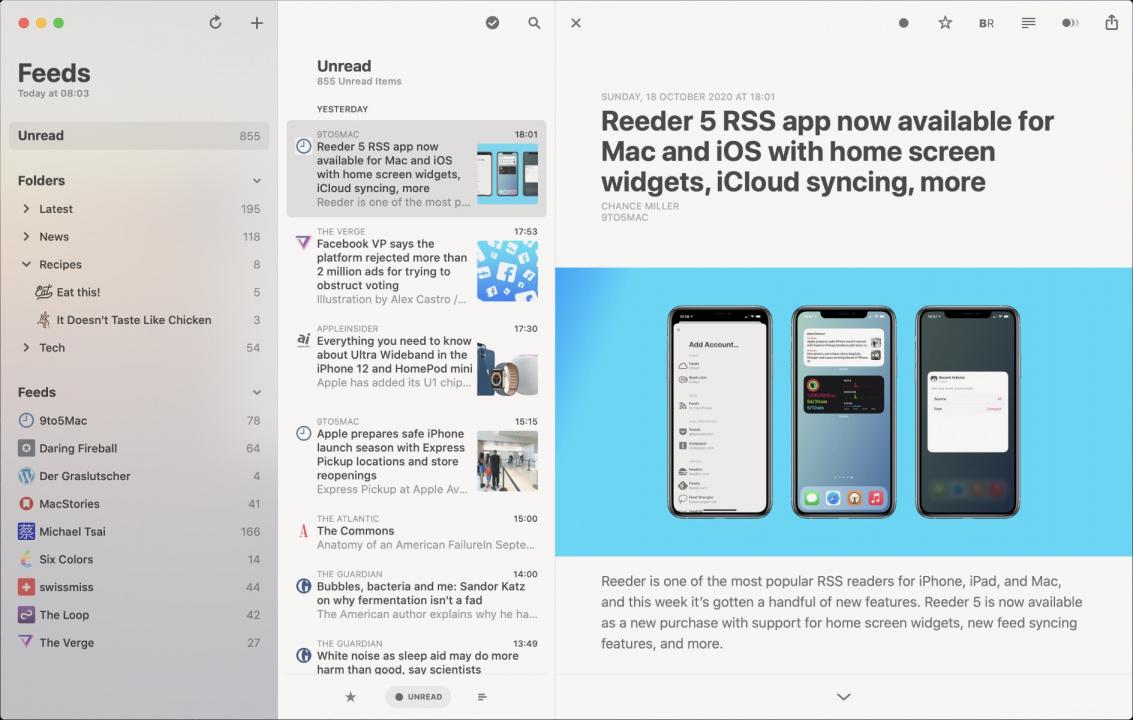Collapse the Feeds section

click(x=257, y=393)
